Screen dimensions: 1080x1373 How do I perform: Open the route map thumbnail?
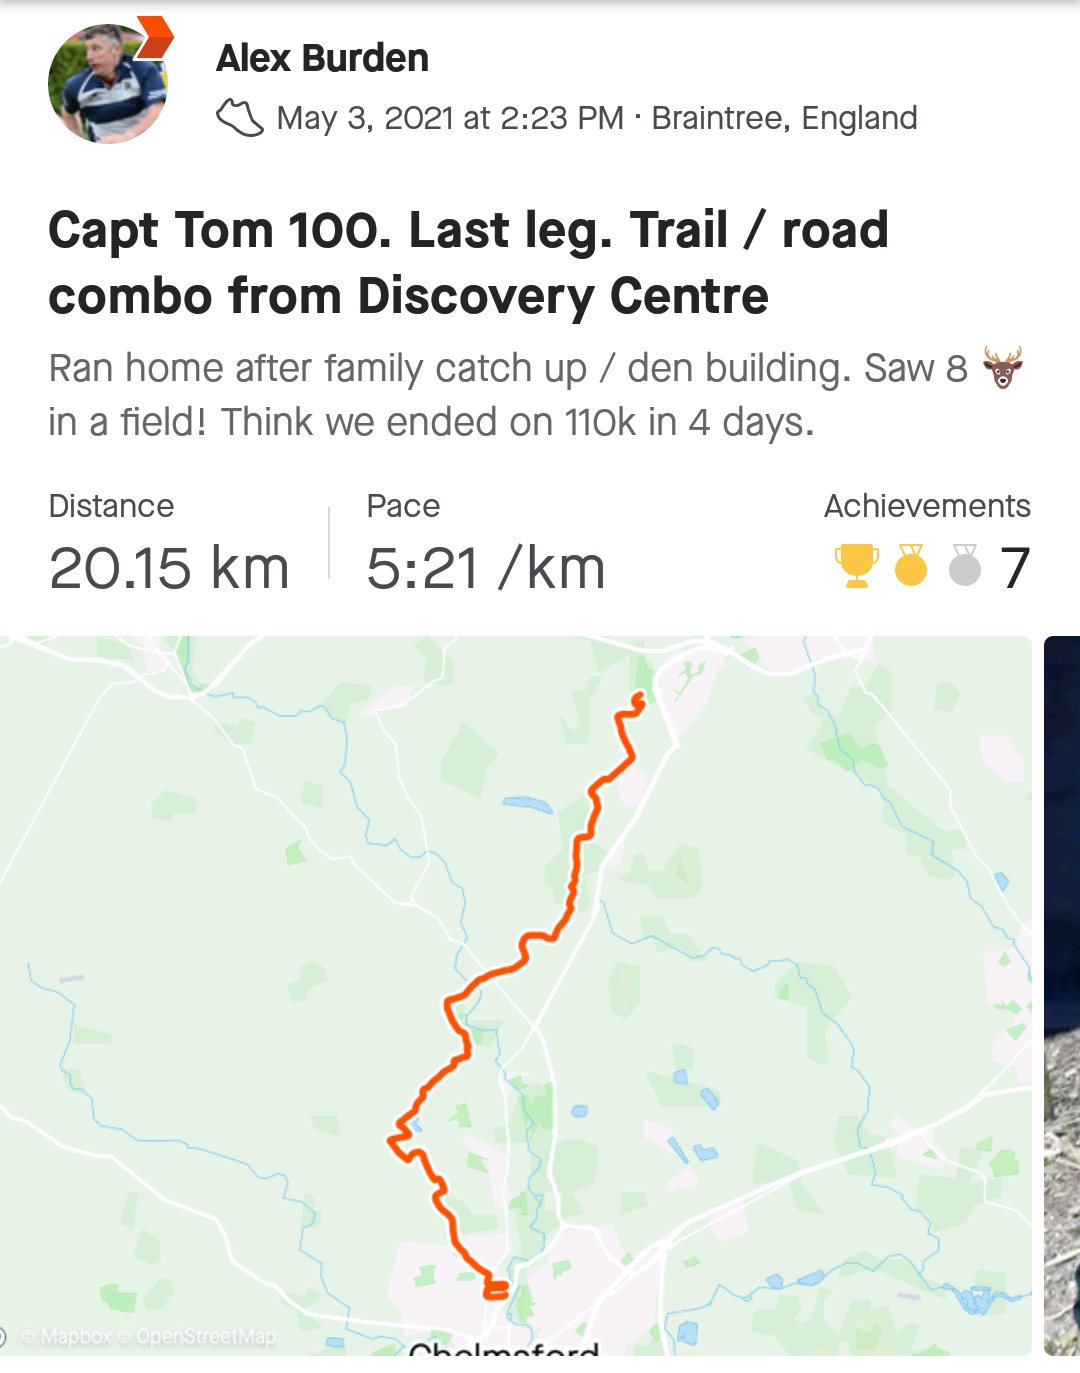click(x=516, y=996)
